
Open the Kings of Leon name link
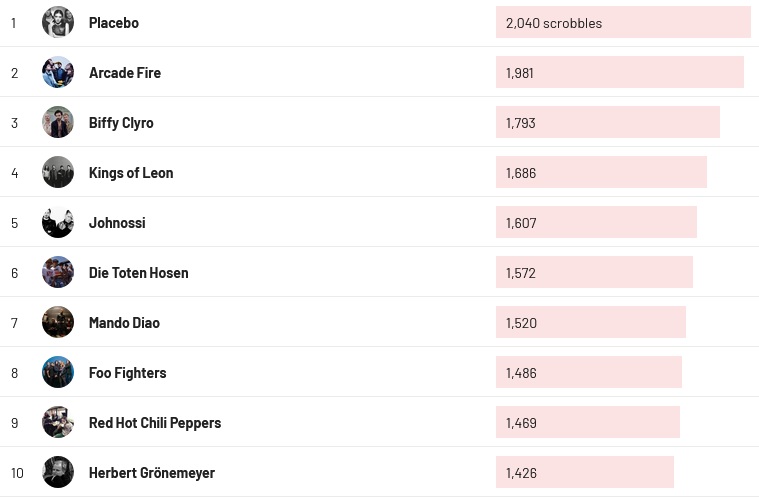click(131, 172)
